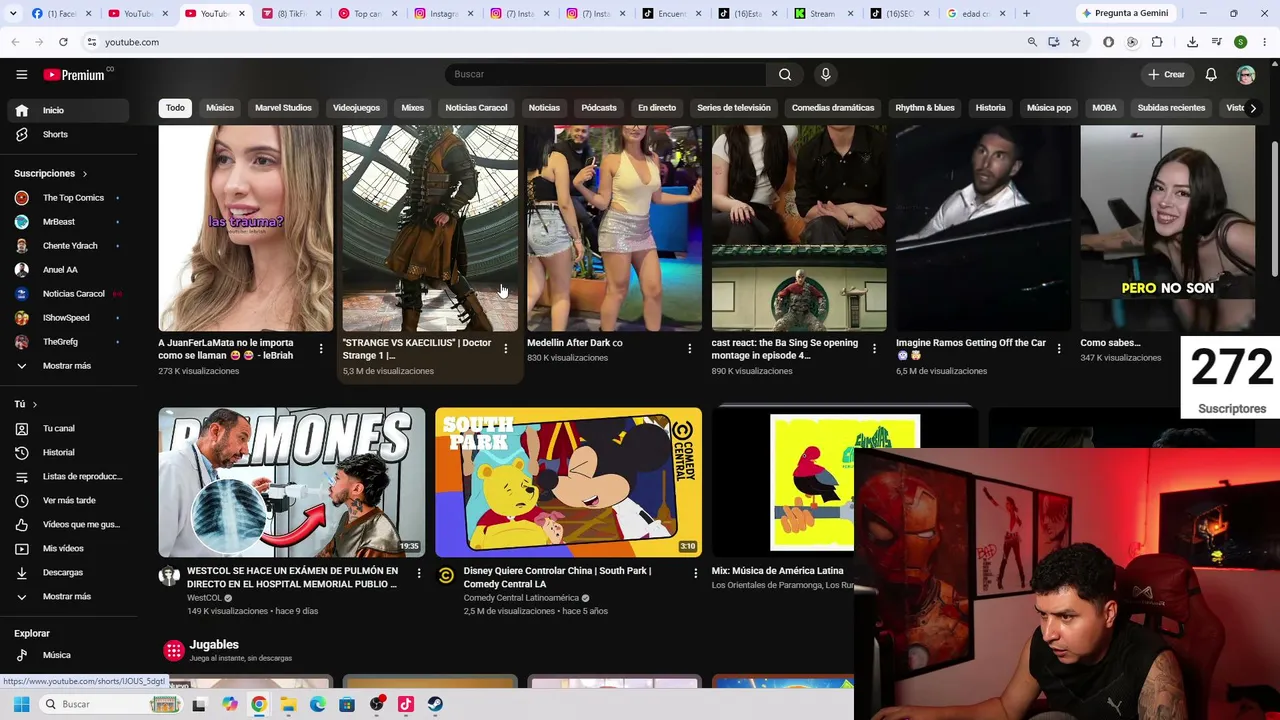
Task: Play the WESTCOL pulmón exam video thumbnail
Action: (291, 482)
